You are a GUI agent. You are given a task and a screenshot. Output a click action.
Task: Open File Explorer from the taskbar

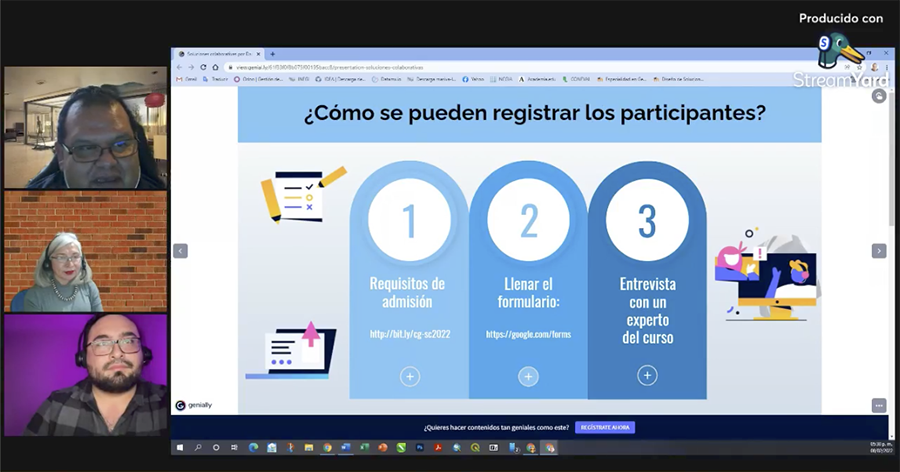309,447
